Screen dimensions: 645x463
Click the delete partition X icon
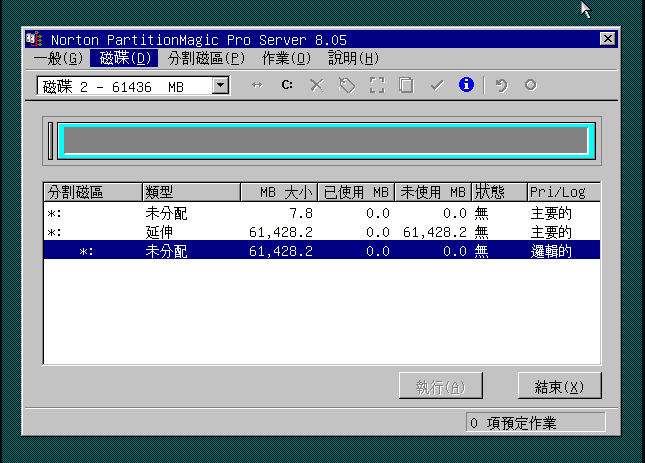pyautogui.click(x=317, y=86)
